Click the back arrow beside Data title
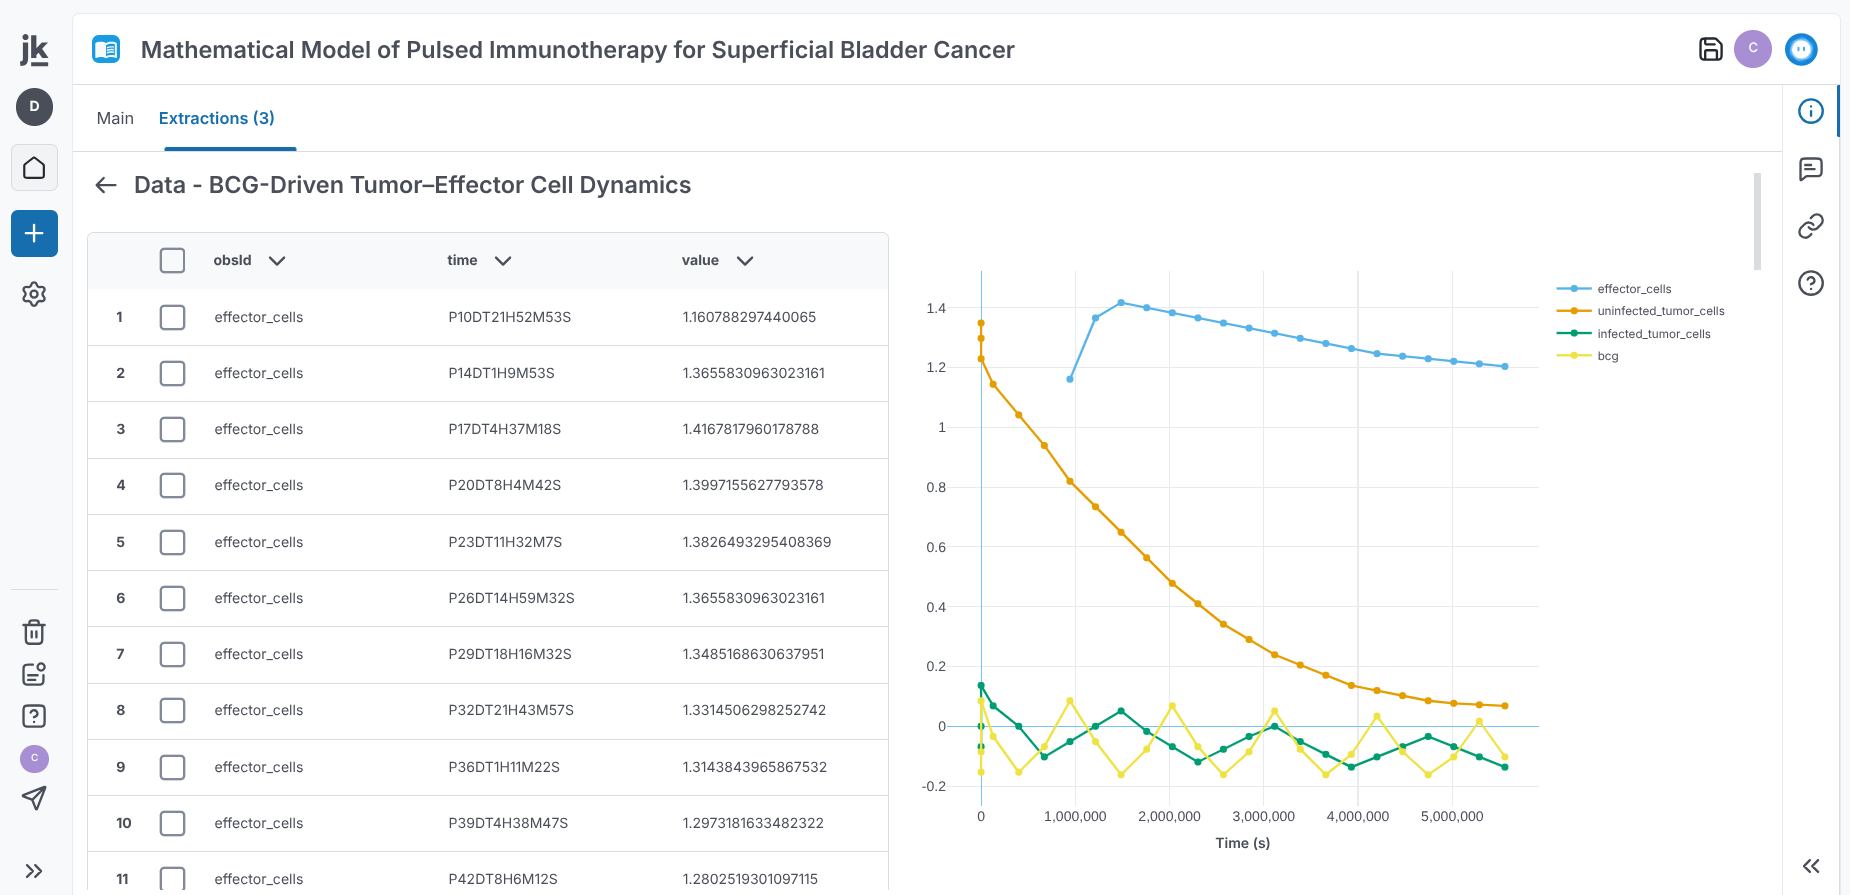Screen dimensions: 1850x895 click(106, 185)
